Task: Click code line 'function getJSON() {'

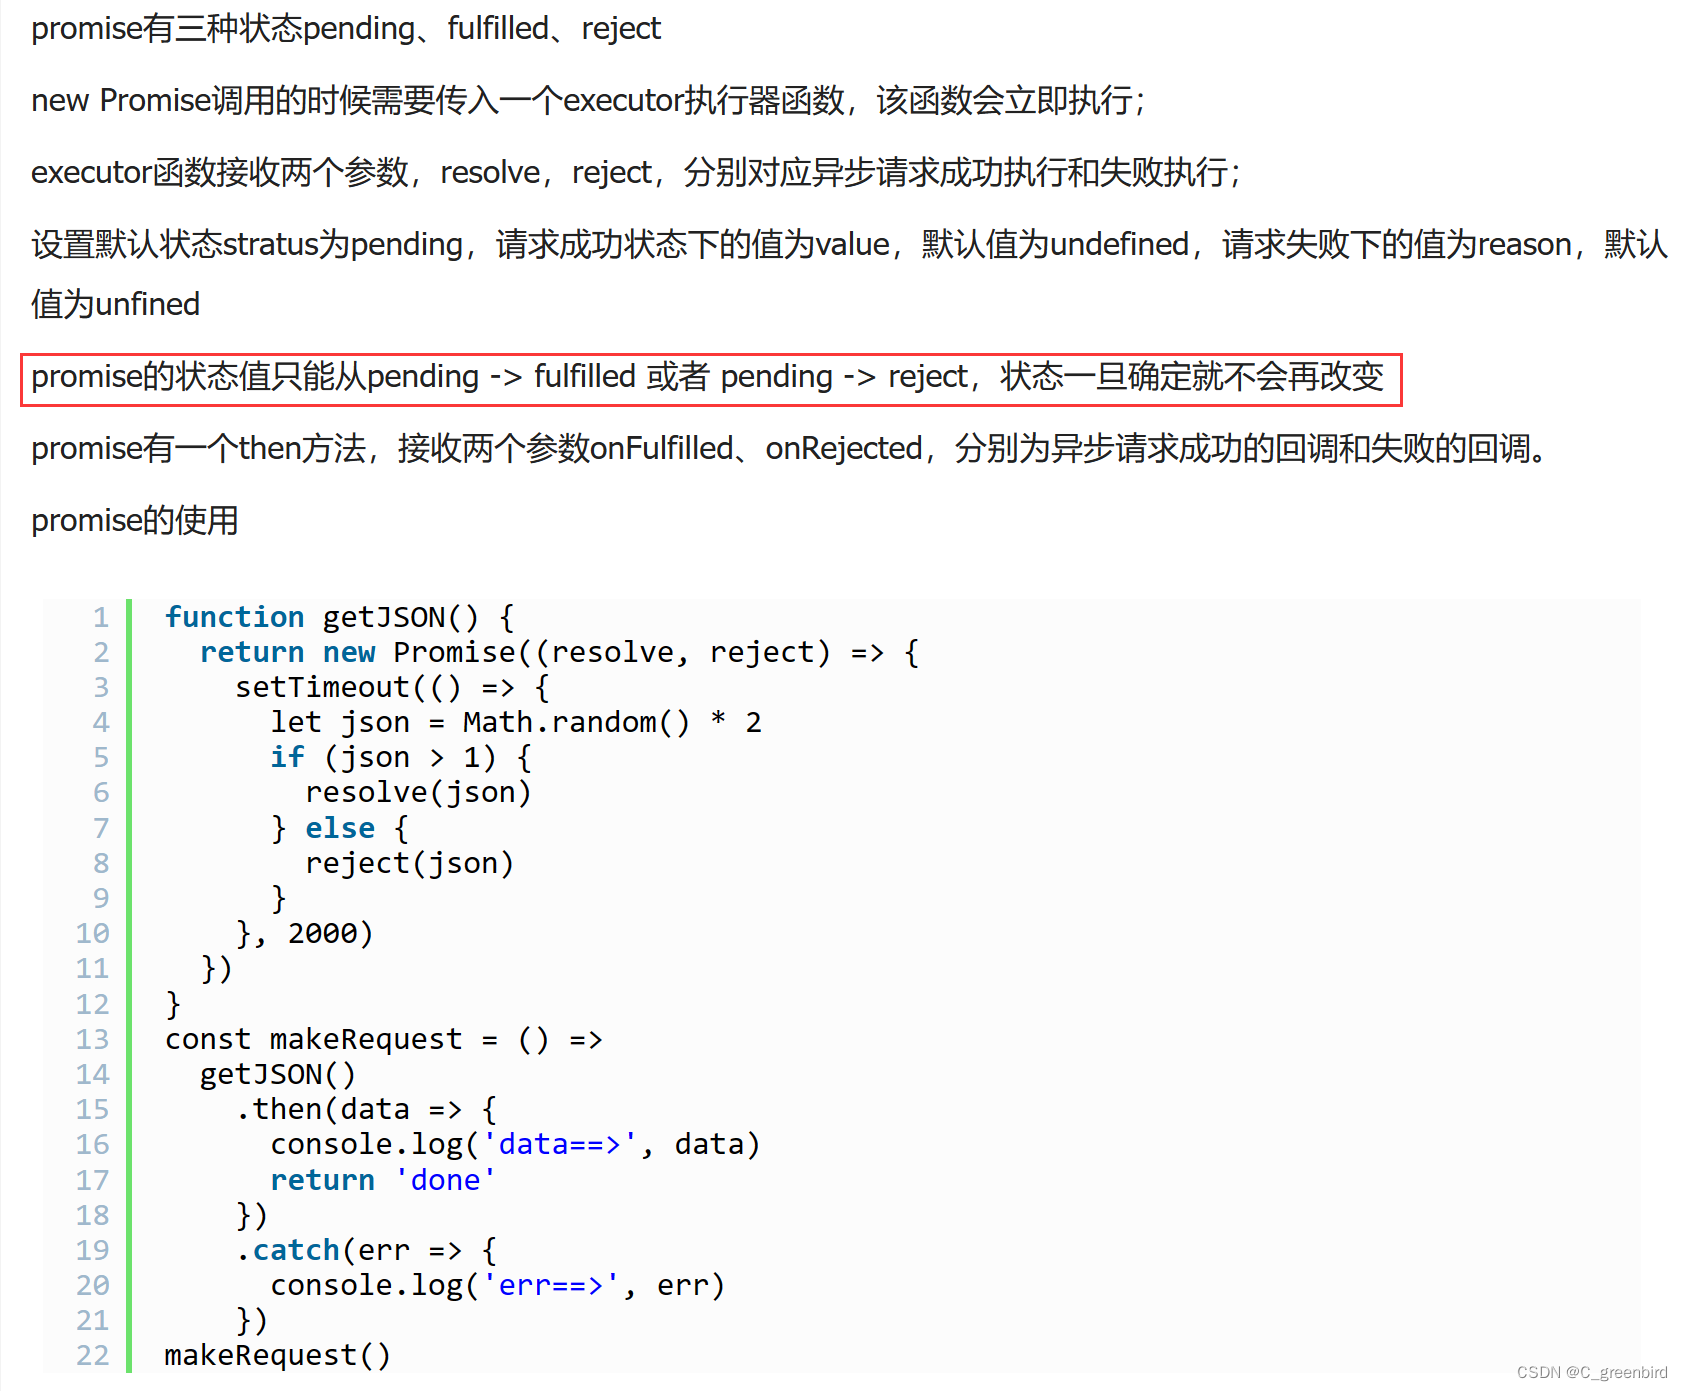Action: 340,617
